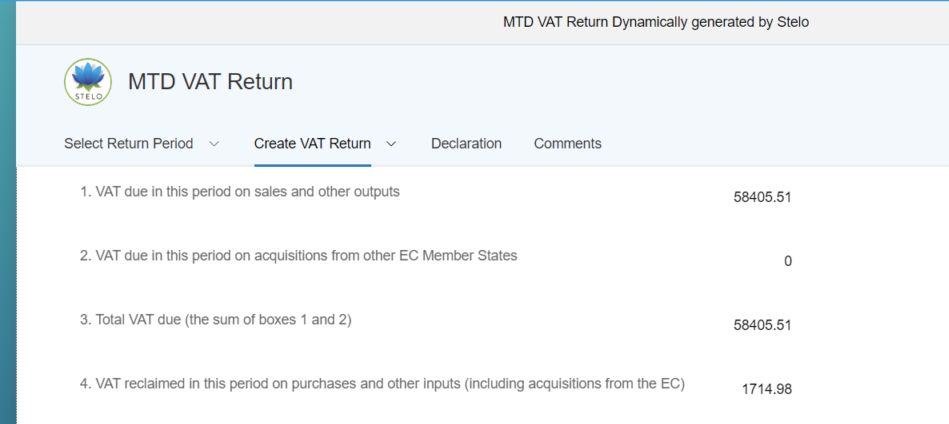Click the 'VAT due on sales and other outputs' label
Viewport: 949px width, 424px height.
(240, 192)
